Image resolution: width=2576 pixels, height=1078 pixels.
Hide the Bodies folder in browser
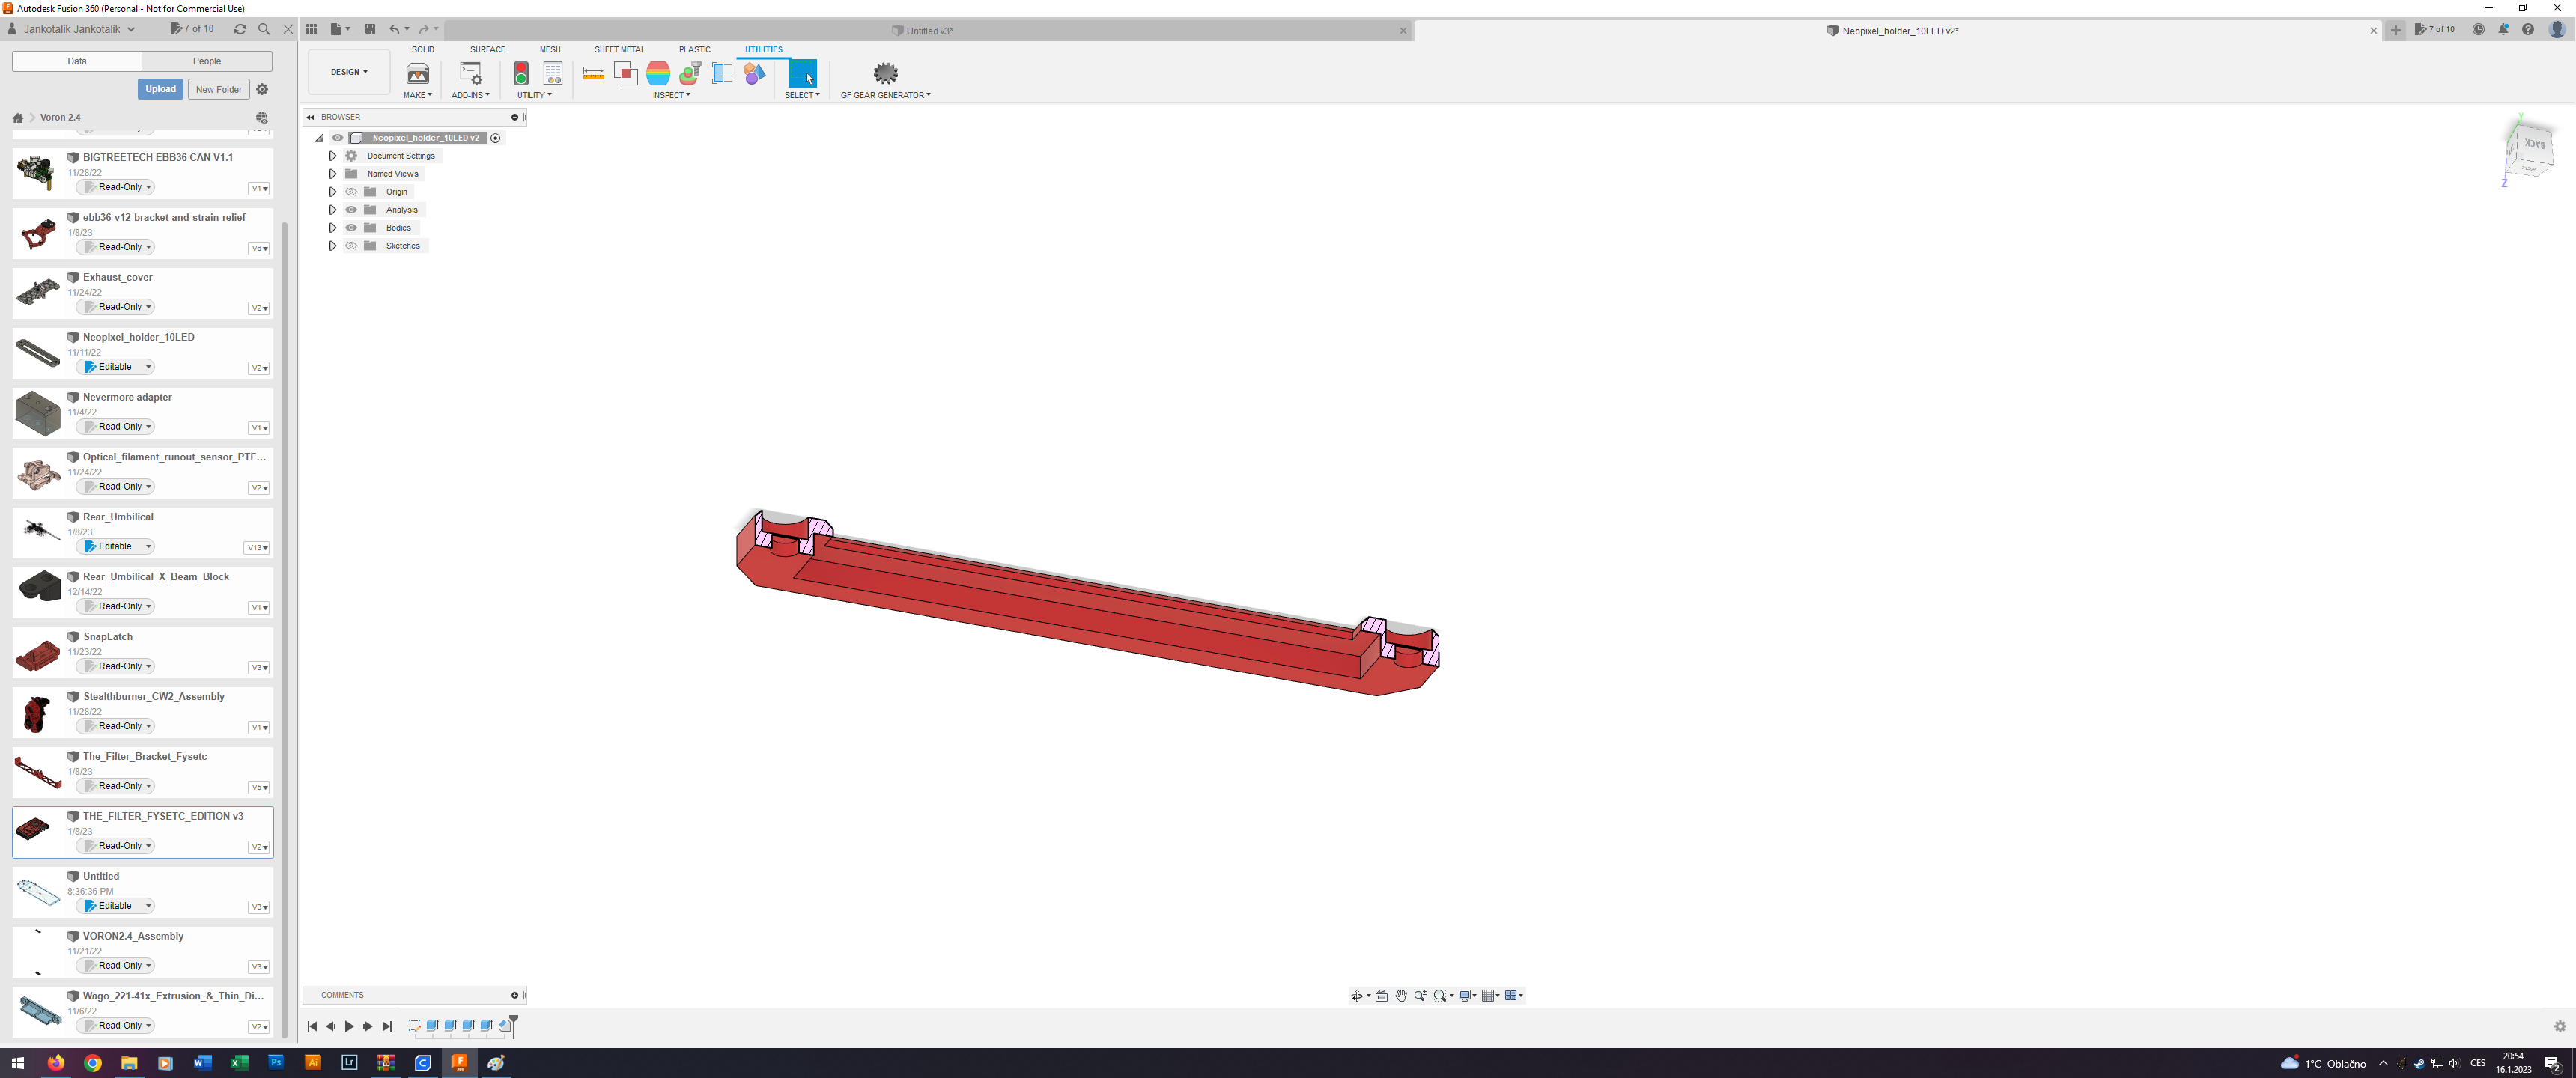351,227
